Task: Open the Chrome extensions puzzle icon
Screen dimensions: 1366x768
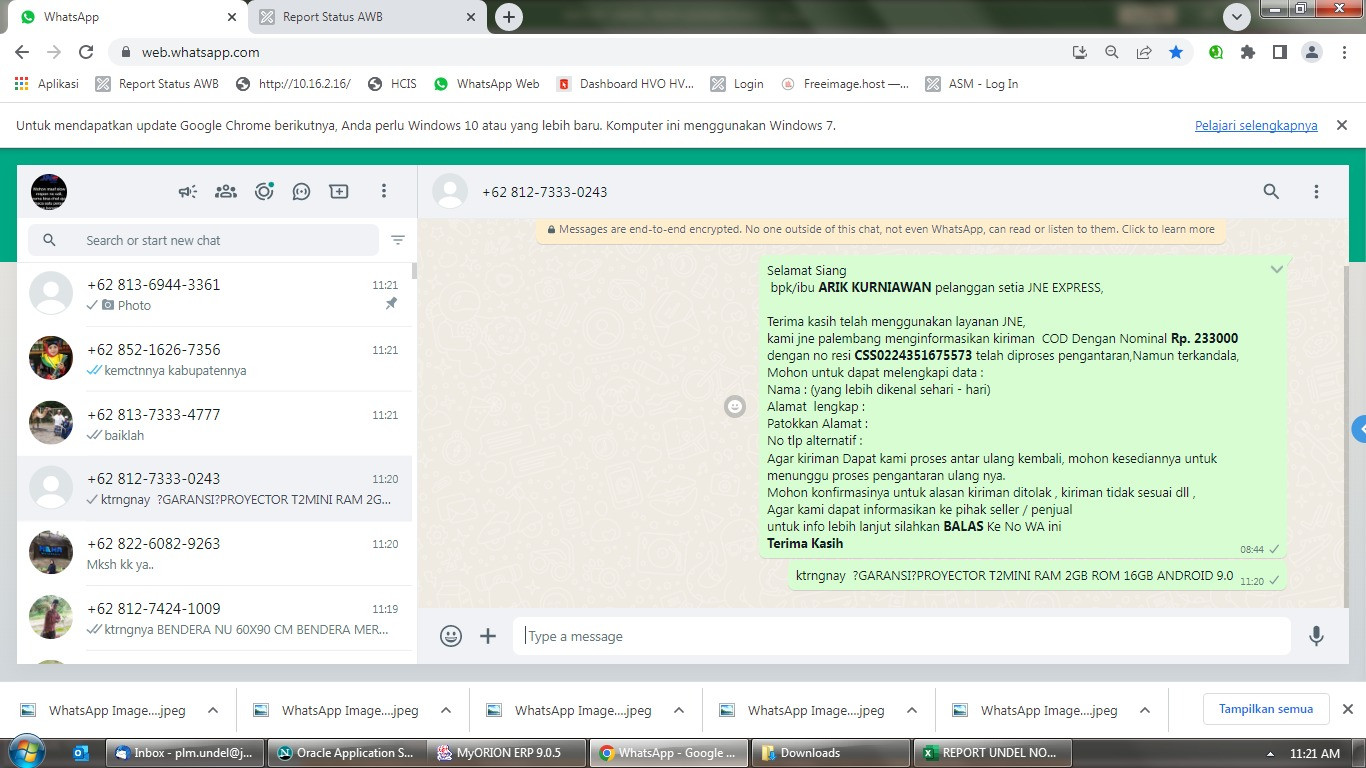Action: coord(1248,52)
